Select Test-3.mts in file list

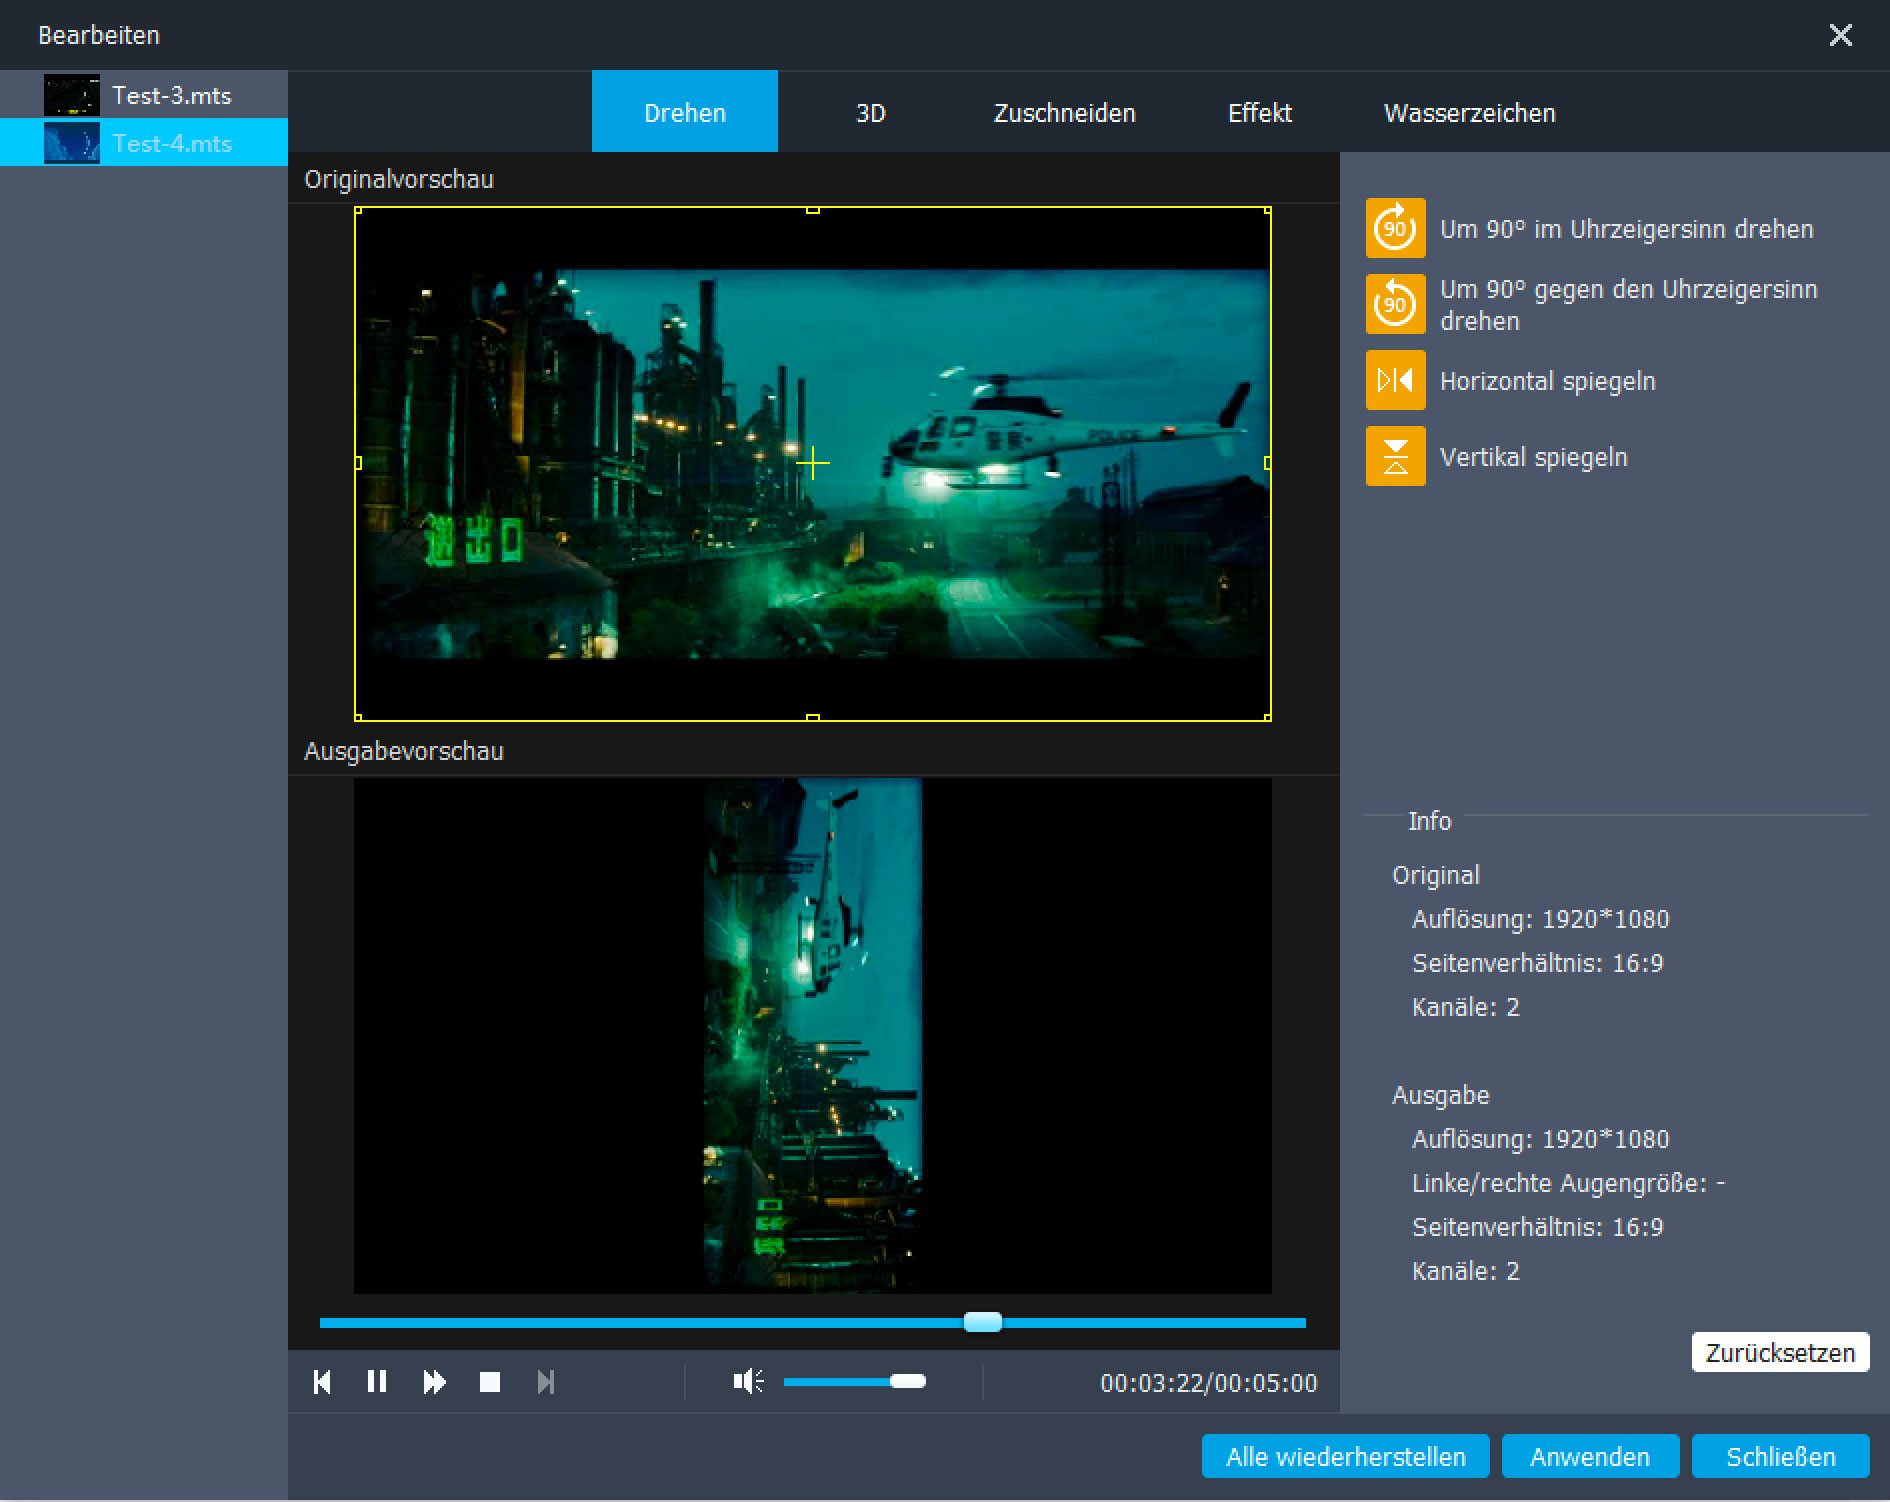click(144, 95)
